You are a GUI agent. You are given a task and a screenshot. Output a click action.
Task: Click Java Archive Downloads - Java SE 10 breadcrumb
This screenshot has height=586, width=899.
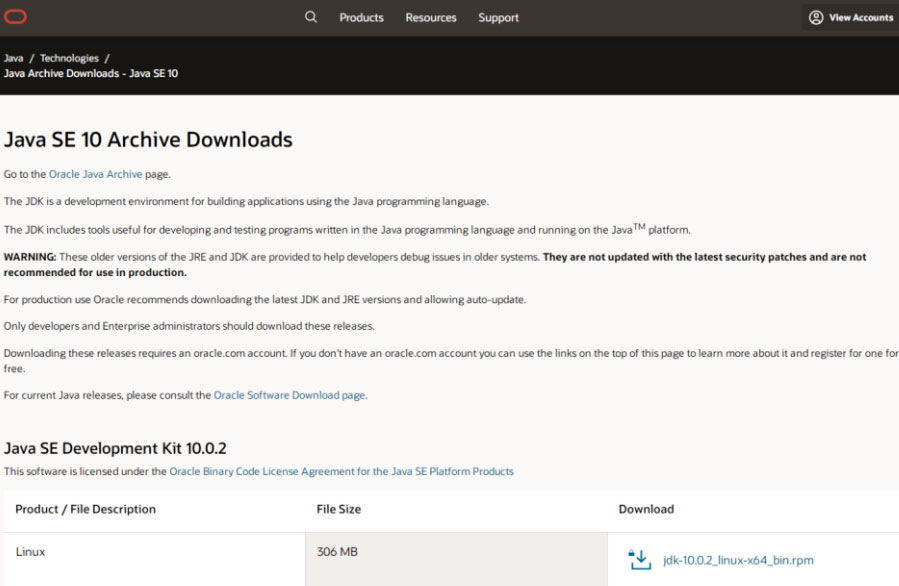(91, 73)
